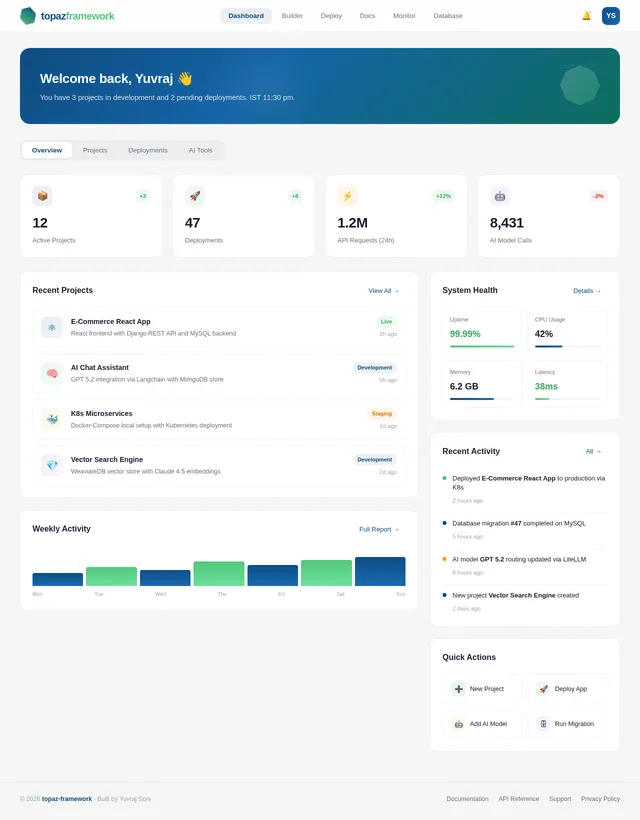The width and height of the screenshot is (640, 820).
Task: Click the New Project quick action
Action: [x=482, y=689]
